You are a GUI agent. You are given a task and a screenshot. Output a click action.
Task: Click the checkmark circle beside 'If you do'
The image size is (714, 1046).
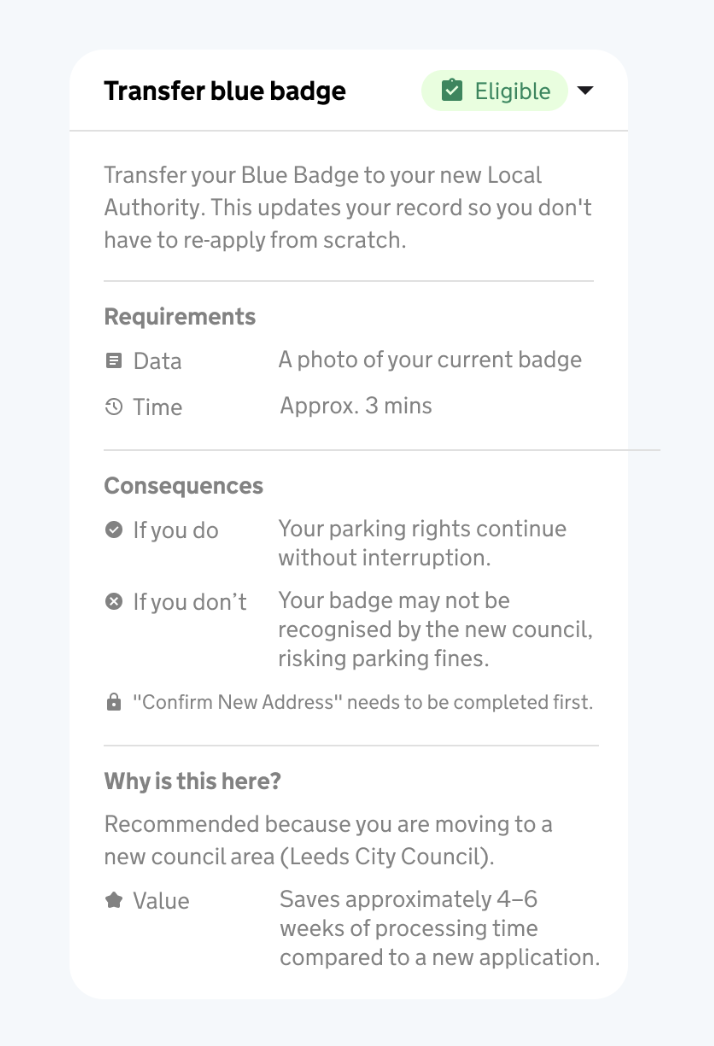pos(113,531)
